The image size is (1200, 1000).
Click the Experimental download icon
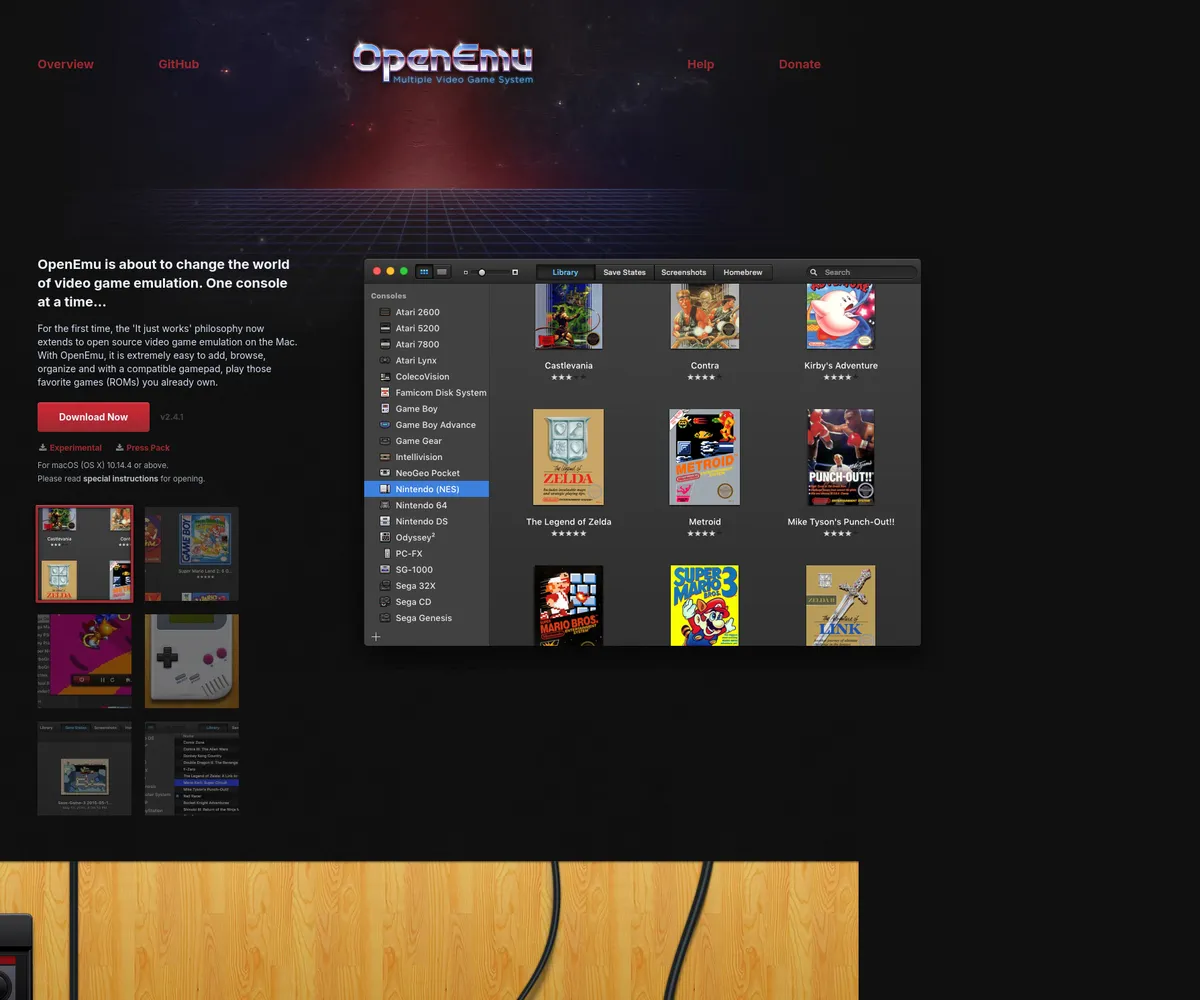click(x=43, y=448)
